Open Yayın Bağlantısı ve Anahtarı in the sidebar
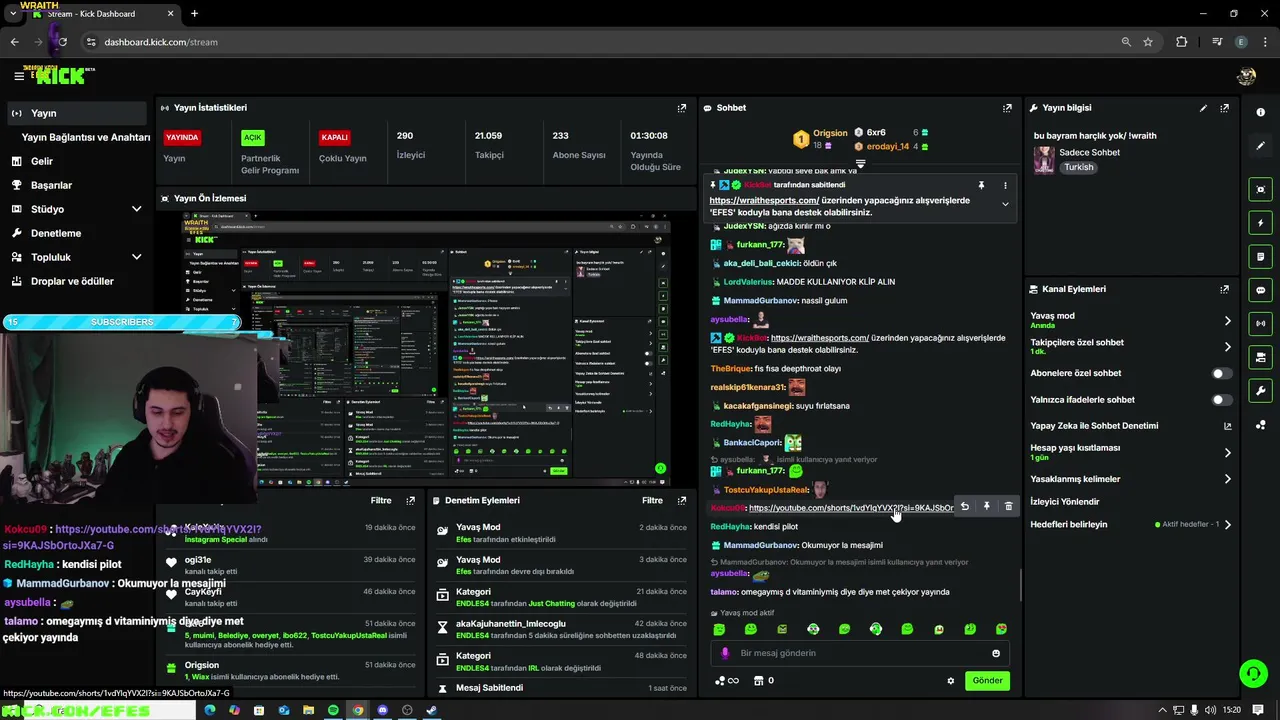This screenshot has height=720, width=1280. click(x=86, y=137)
